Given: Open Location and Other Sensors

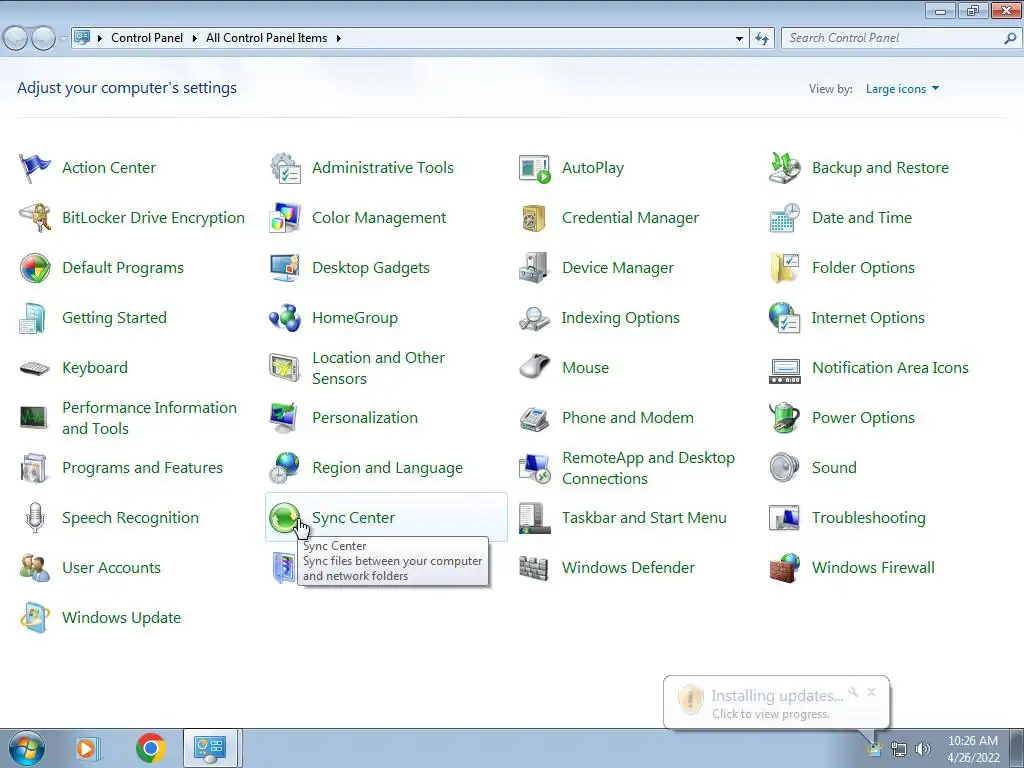Looking at the screenshot, I should 378,368.
